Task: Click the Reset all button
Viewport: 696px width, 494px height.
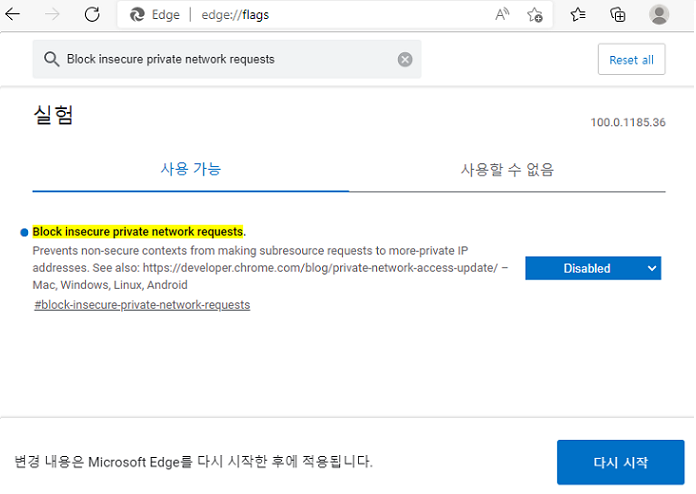Action: point(631,59)
